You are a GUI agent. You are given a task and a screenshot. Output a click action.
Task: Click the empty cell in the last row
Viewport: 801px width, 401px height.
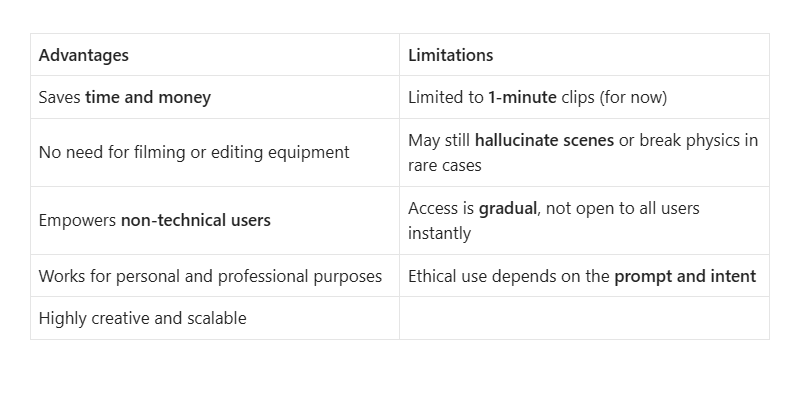584,318
